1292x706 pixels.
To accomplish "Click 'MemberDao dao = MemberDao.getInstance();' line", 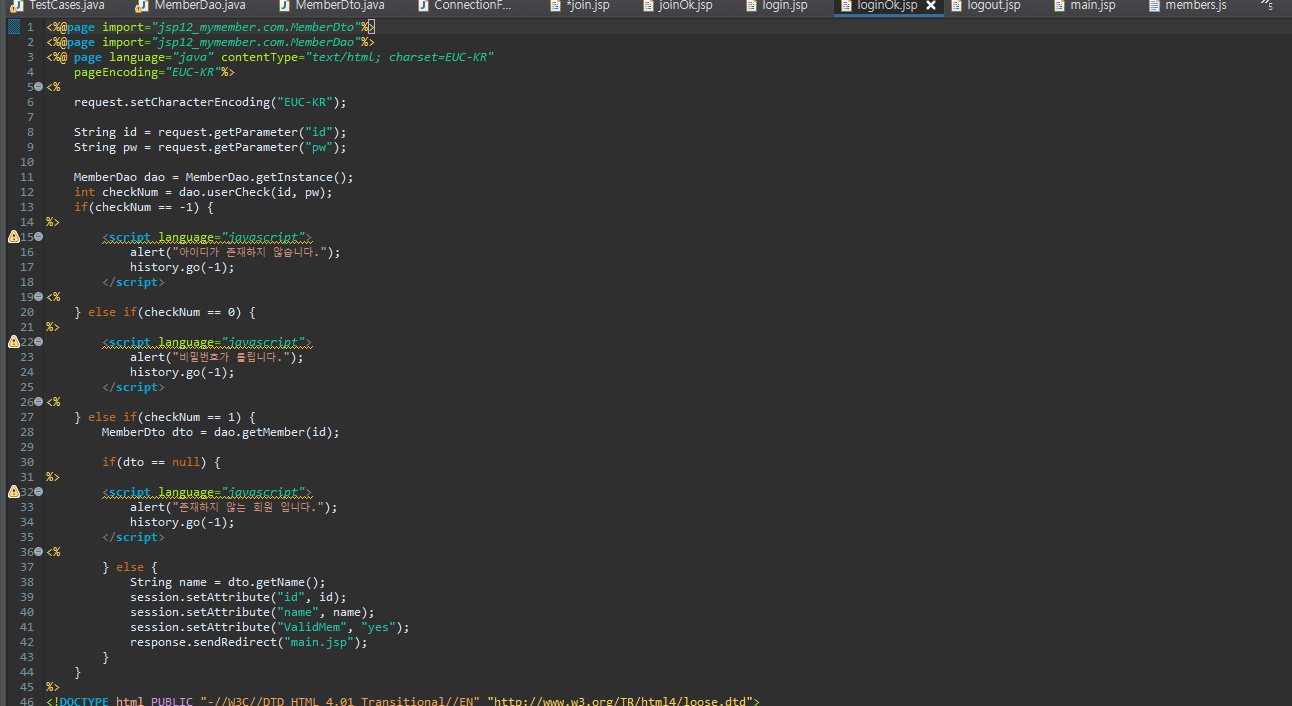I will (x=214, y=177).
